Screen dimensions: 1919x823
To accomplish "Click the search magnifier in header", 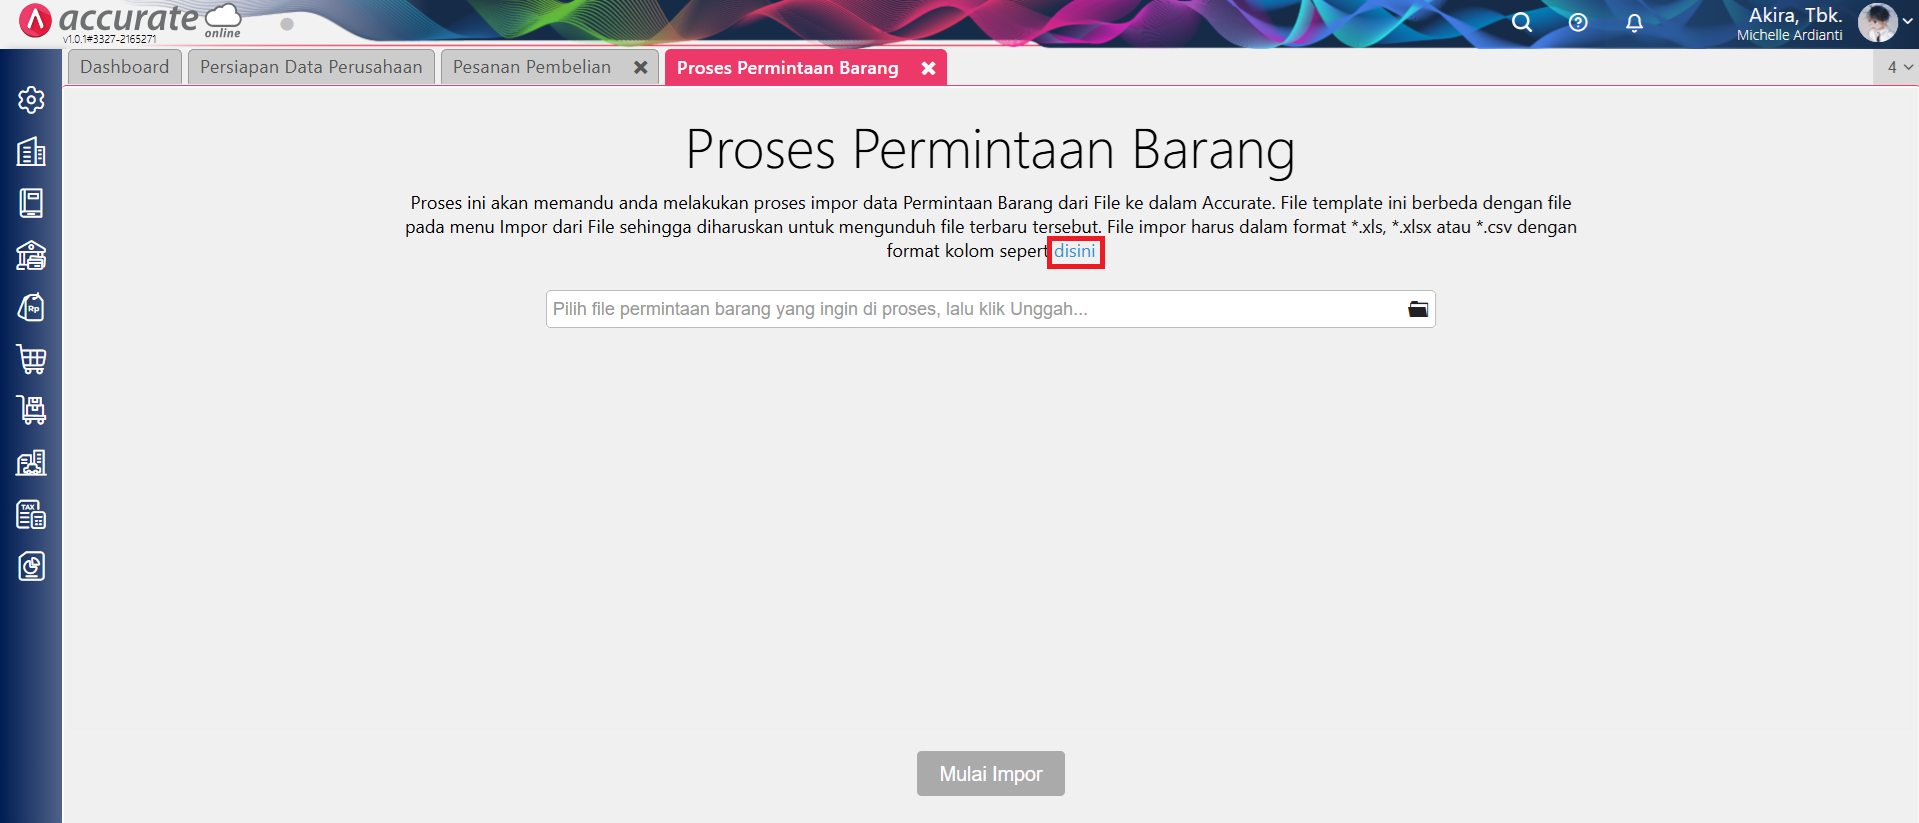I will click(1521, 22).
